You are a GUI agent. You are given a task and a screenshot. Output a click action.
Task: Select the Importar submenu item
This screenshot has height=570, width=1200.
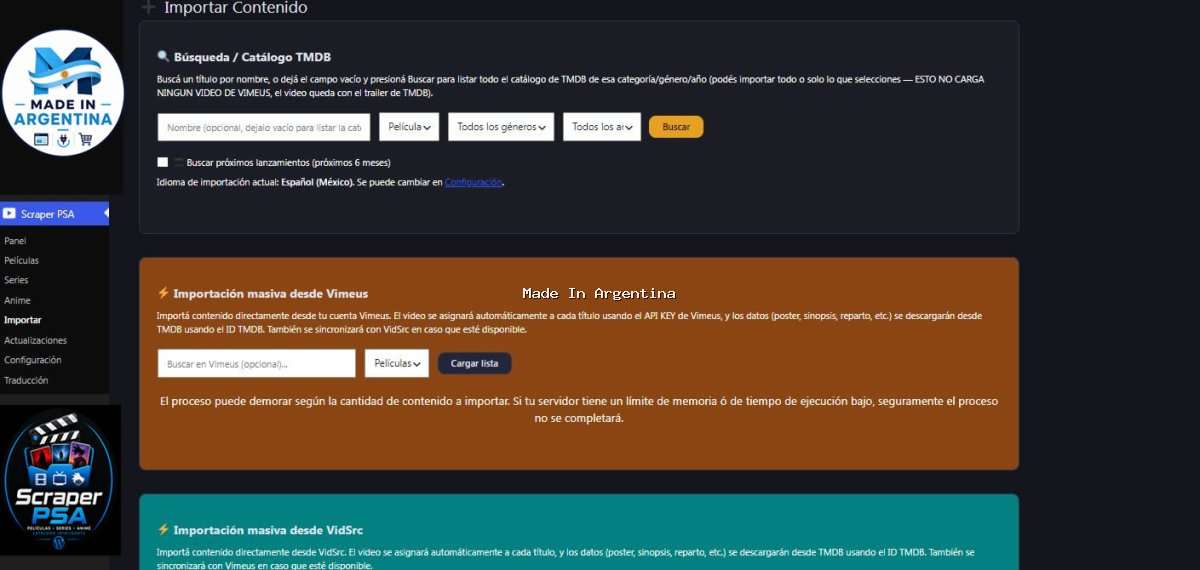tap(22, 320)
